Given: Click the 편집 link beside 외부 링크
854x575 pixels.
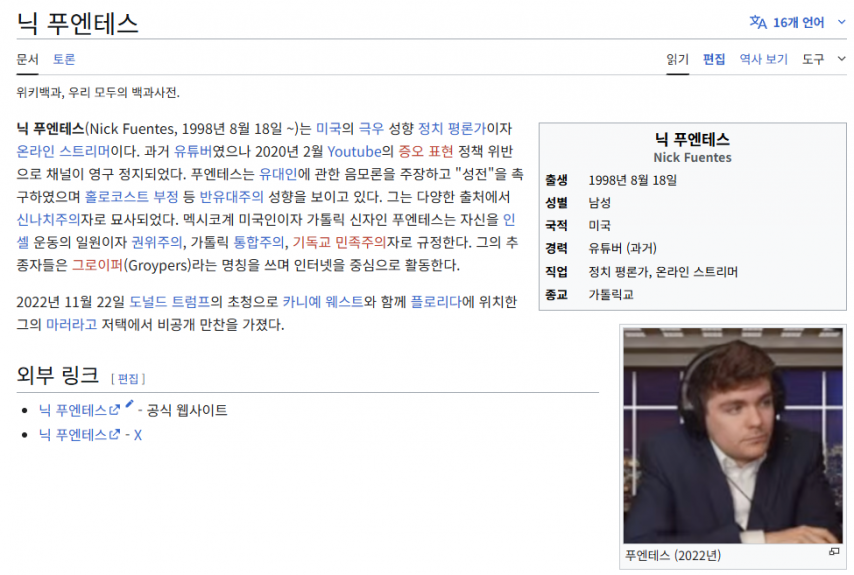Looking at the screenshot, I should point(128,378).
